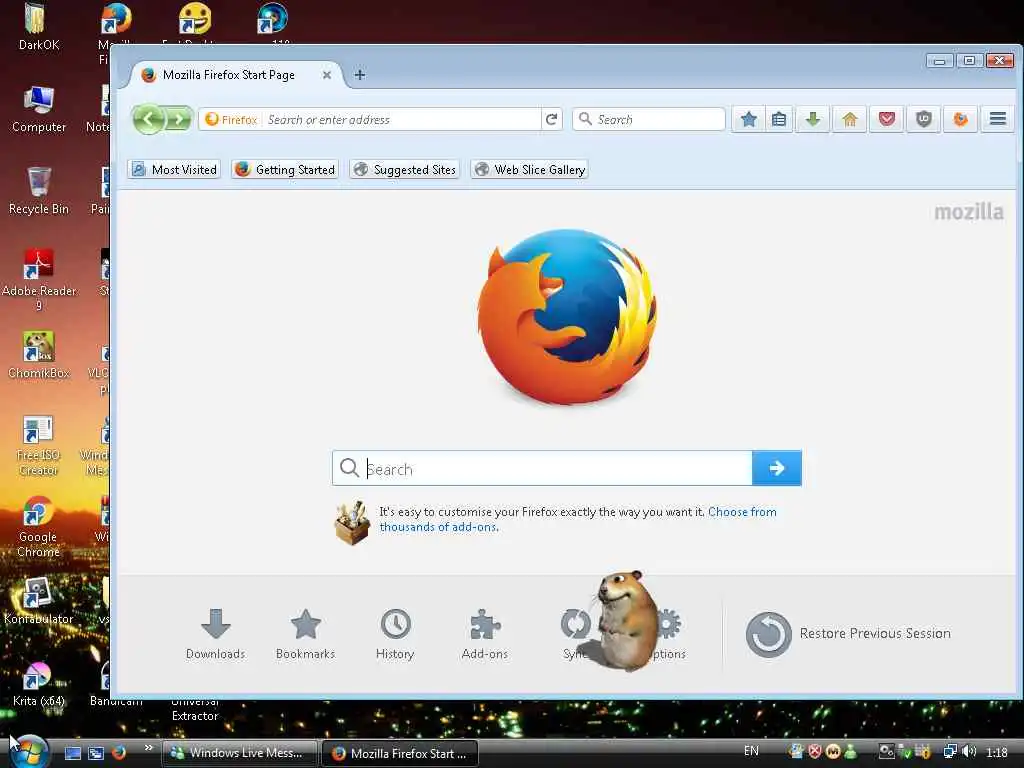Viewport: 1024px width, 768px height.
Task: Click the Firefox identity icon in address bar
Action: pyautogui.click(x=231, y=120)
